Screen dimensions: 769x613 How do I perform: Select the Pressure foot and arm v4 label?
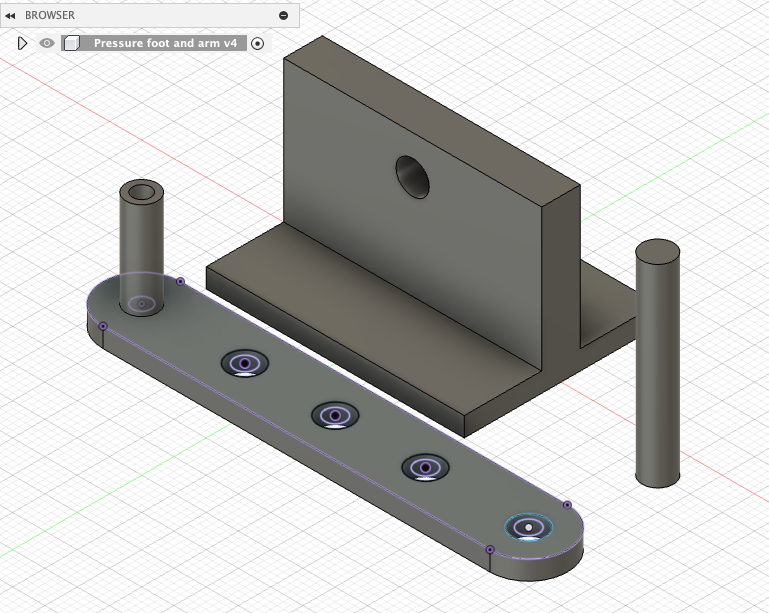(165, 43)
